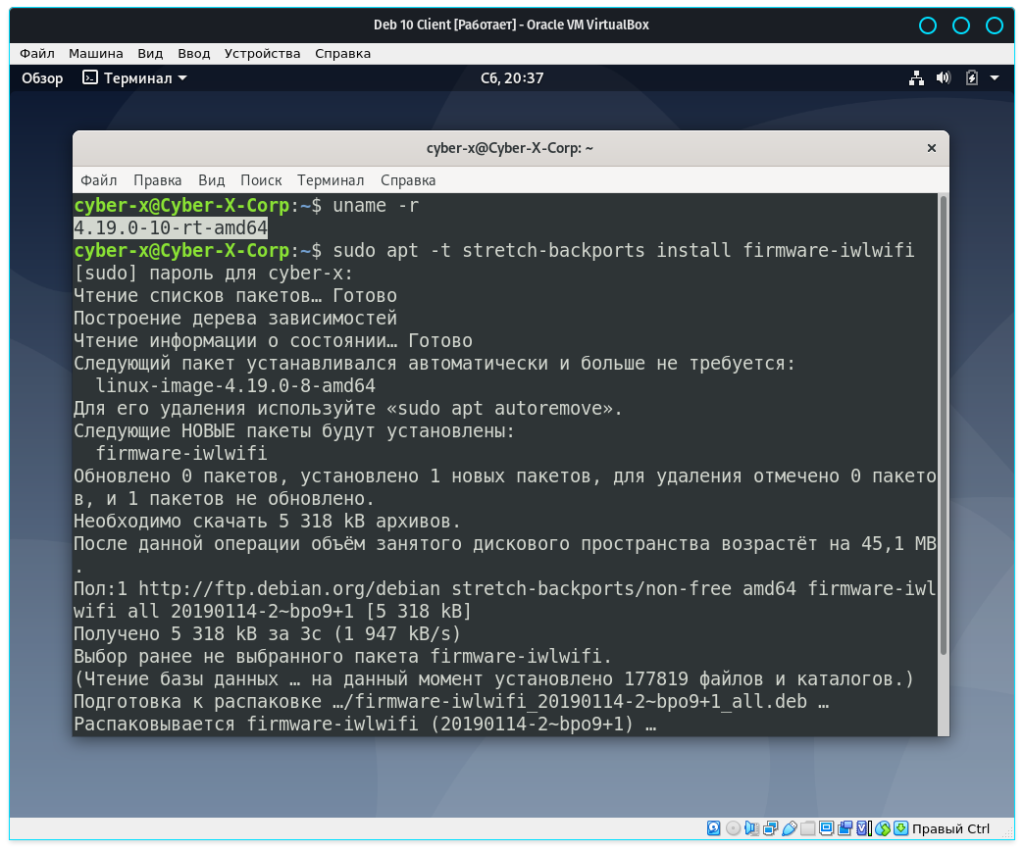Click the audio speaker icon in VirtualBox status bar
Screen dimensions: 1024x850
tap(752, 828)
